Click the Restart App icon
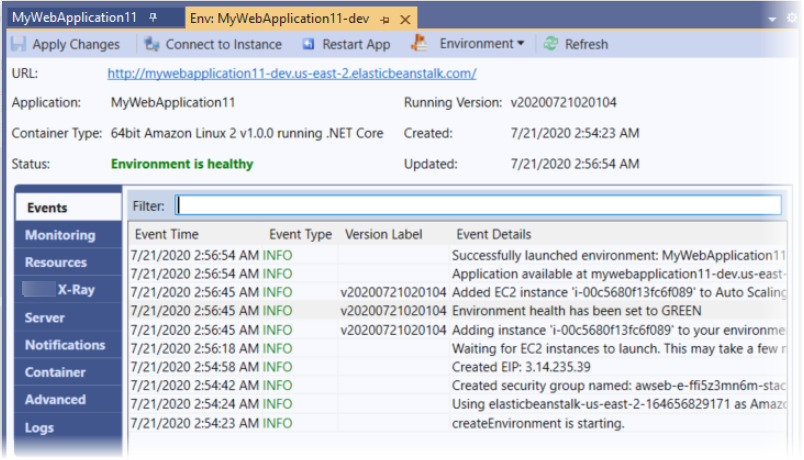This screenshot has width=804, height=460. [x=308, y=44]
